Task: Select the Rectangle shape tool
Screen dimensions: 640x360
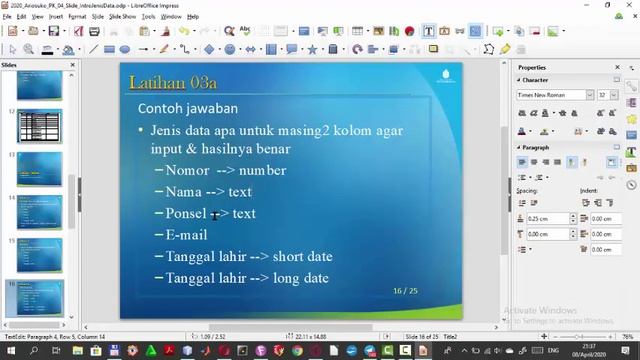Action: pos(109,49)
